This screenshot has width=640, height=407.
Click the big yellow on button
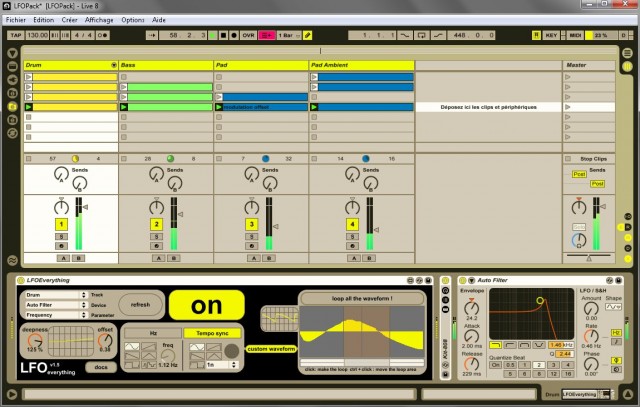coord(204,304)
